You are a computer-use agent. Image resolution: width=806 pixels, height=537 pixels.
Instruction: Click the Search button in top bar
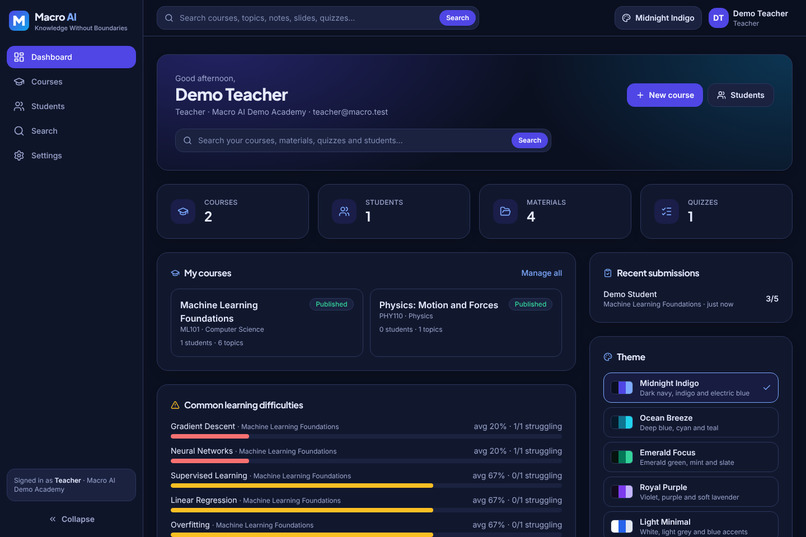(x=457, y=18)
